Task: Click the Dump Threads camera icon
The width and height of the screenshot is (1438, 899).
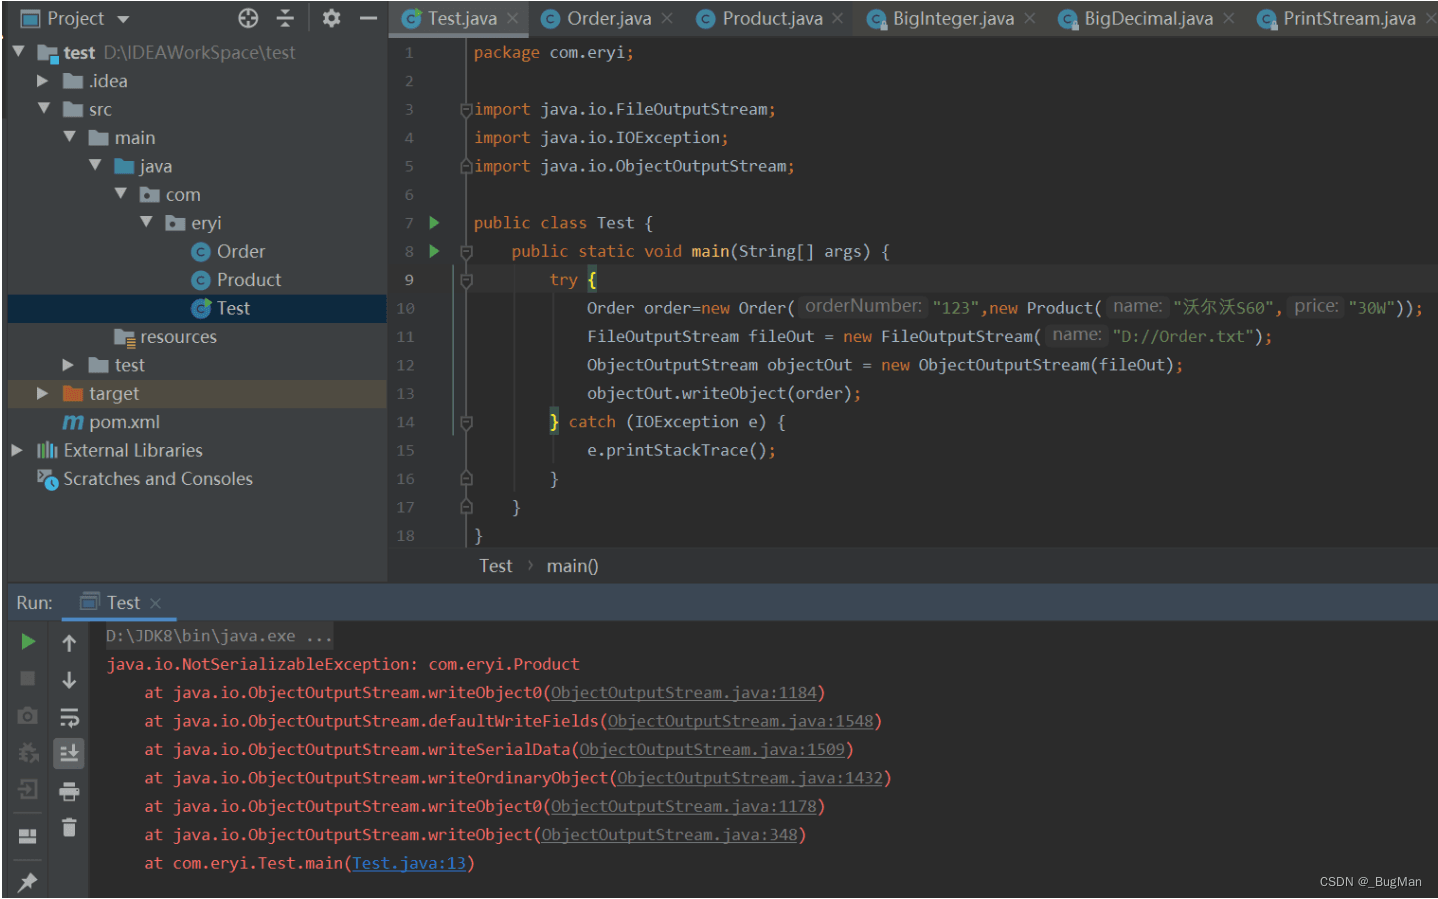Action: point(28,716)
